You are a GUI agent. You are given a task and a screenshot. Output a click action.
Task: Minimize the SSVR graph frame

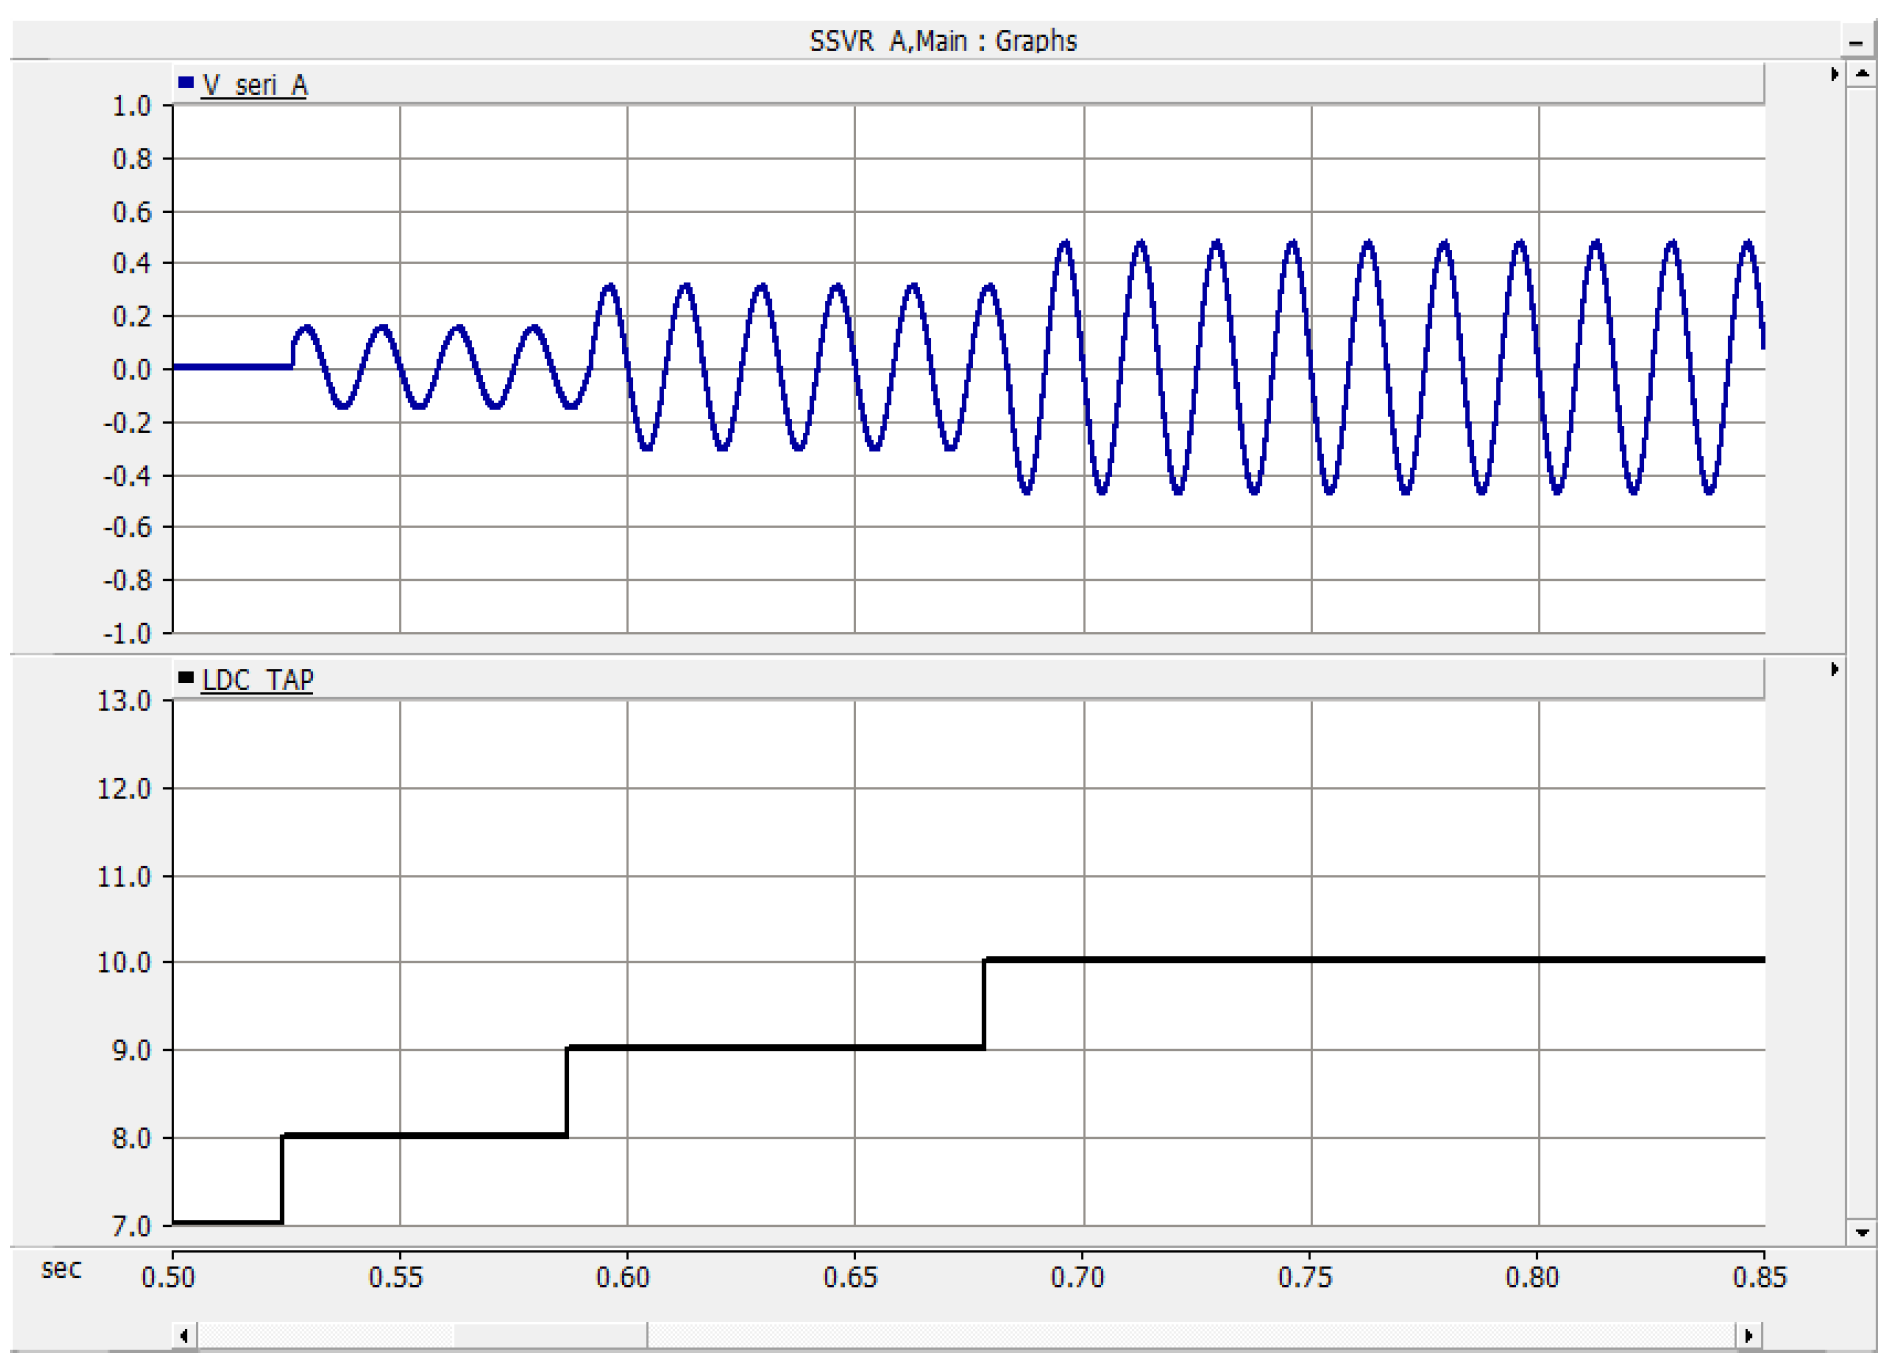(1855, 43)
